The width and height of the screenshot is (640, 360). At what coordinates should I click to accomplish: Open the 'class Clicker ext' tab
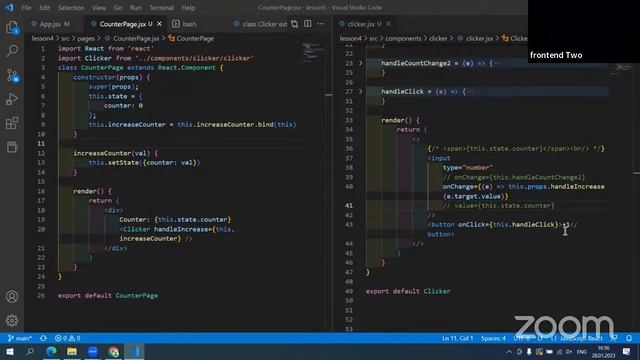pyautogui.click(x=261, y=24)
